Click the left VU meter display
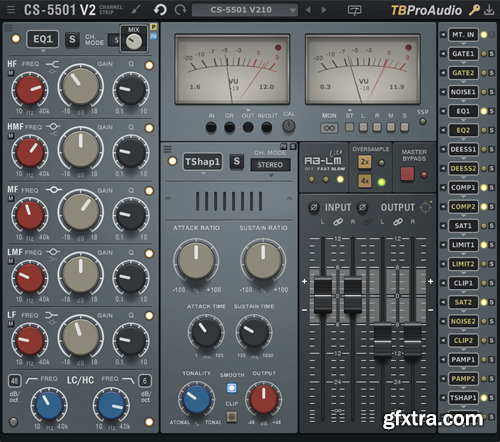The image size is (500, 442). [x=232, y=69]
